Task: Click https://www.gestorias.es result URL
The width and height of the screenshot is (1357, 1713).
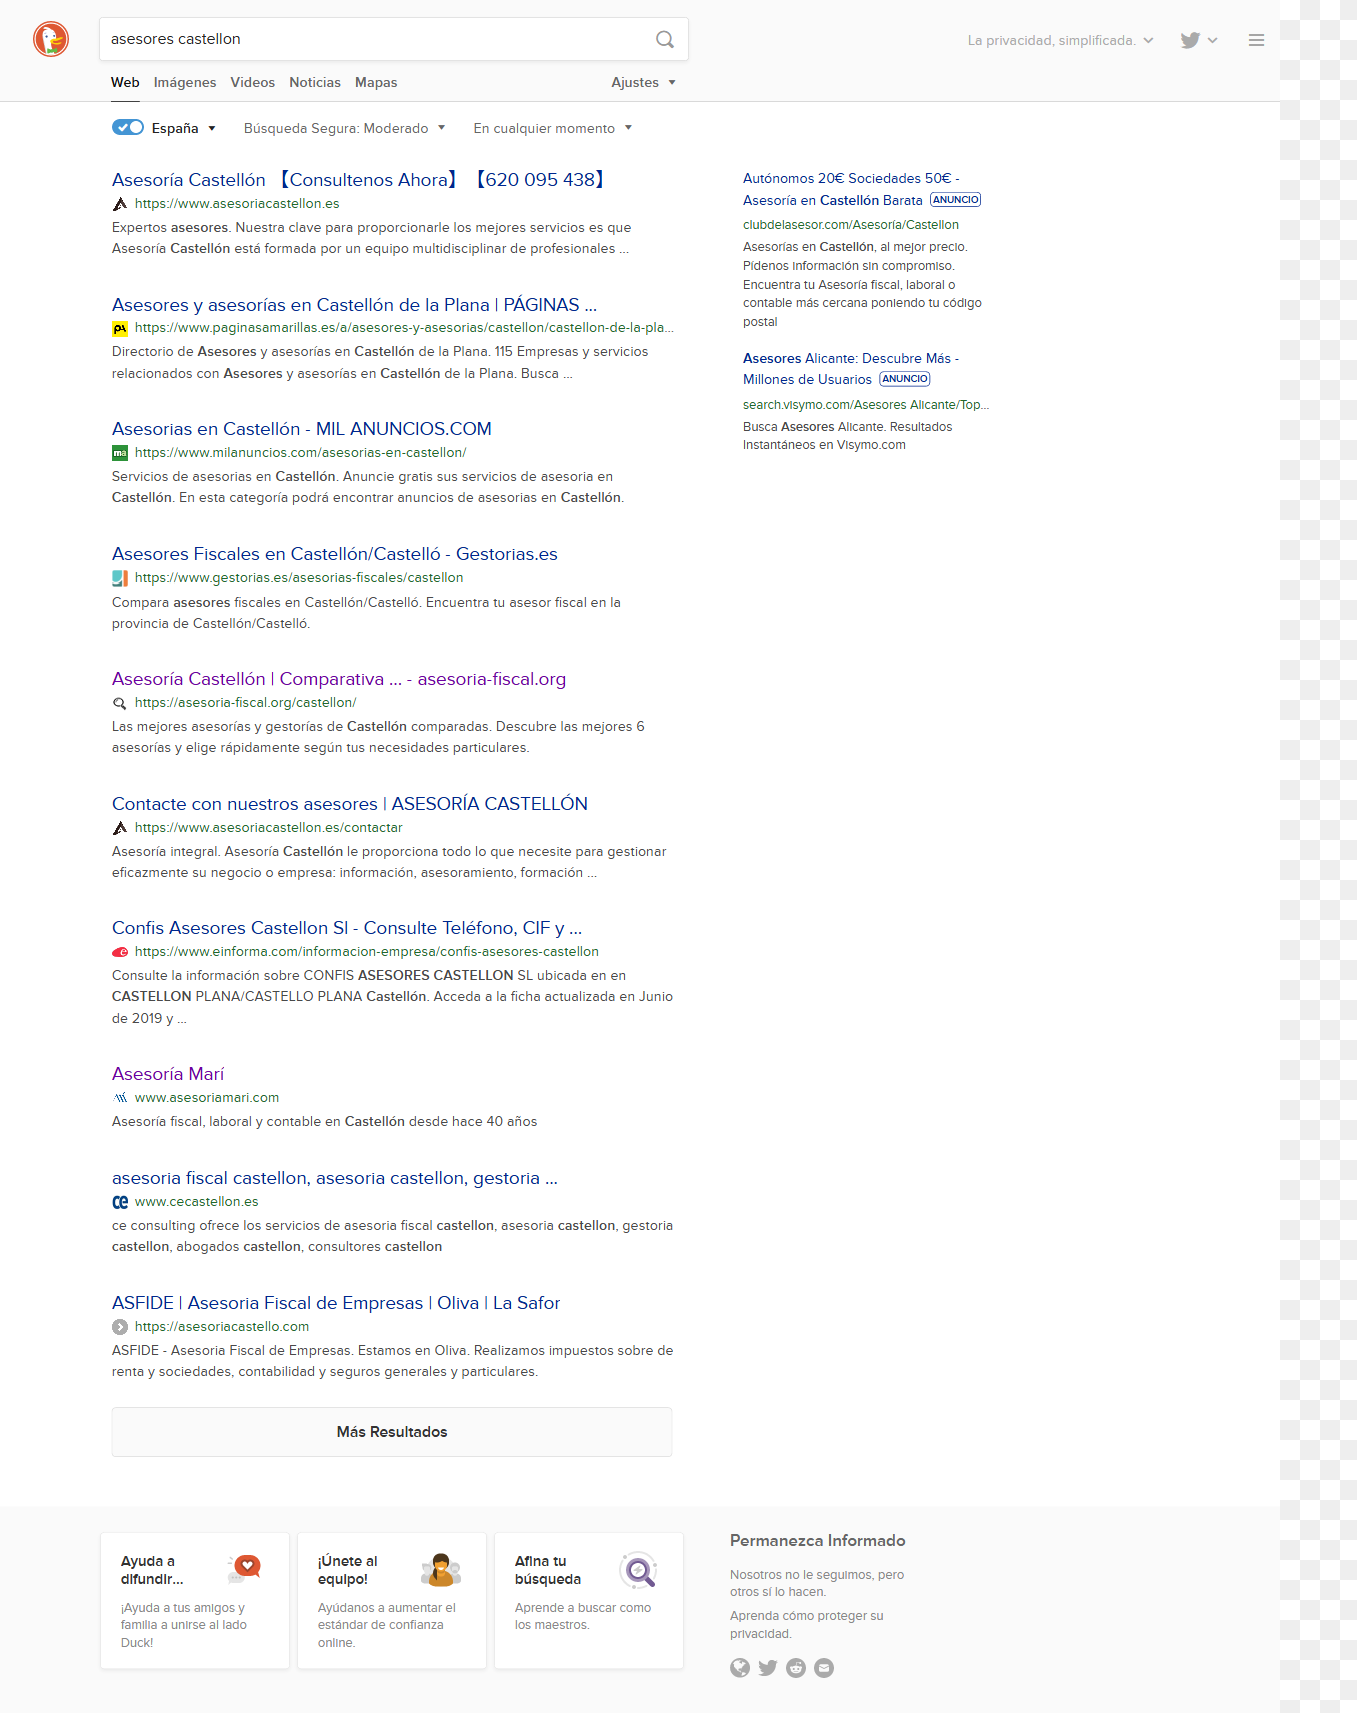Action: [299, 578]
